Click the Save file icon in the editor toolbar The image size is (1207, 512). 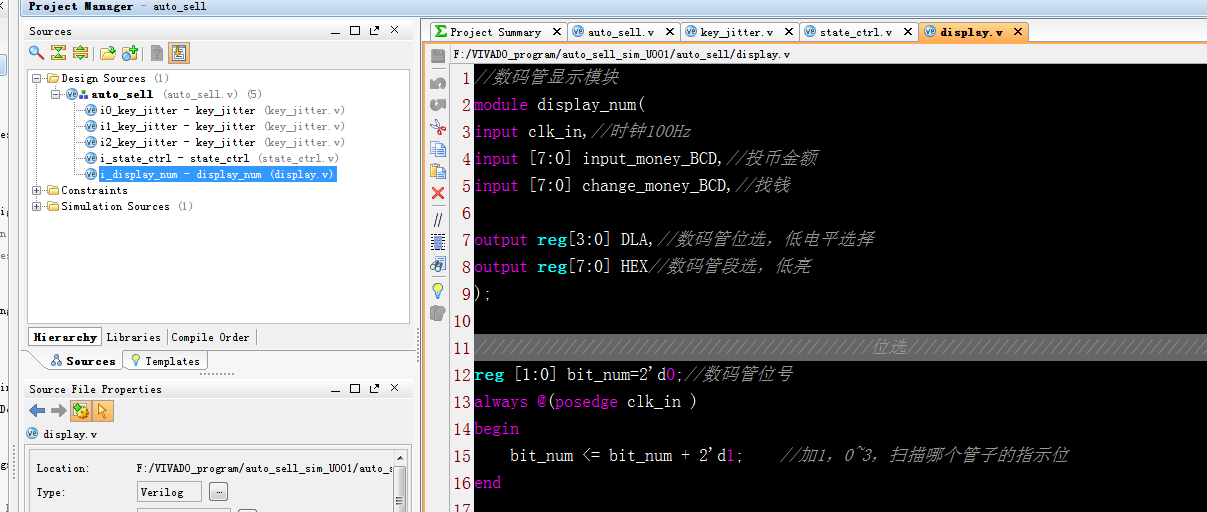[x=438, y=57]
